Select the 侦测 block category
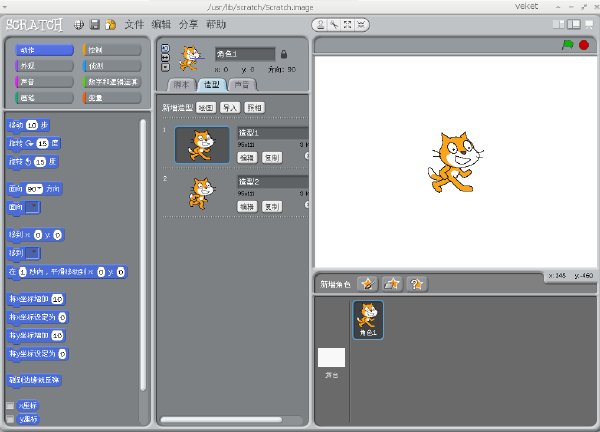The image size is (600, 432). [112, 66]
